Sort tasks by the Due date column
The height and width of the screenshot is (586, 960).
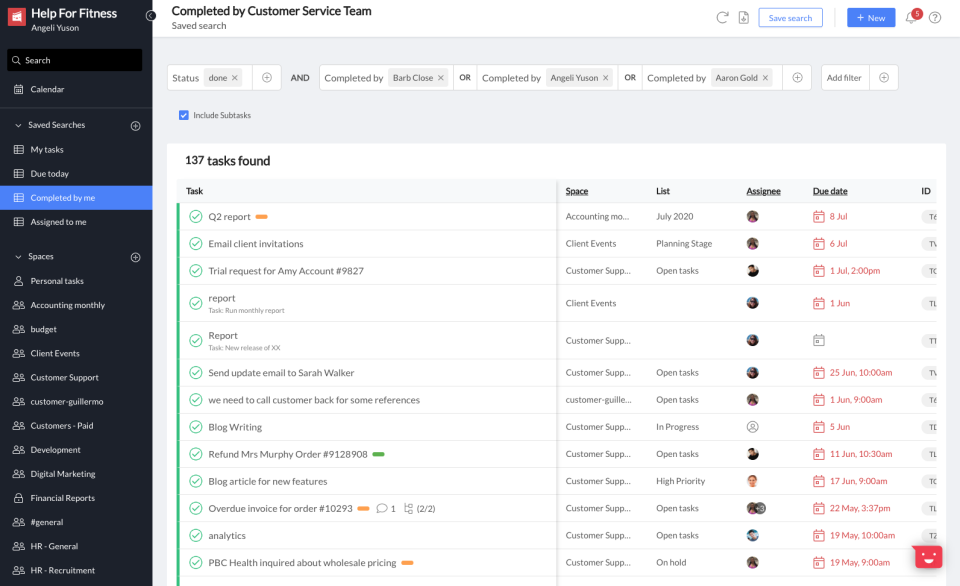click(x=829, y=191)
